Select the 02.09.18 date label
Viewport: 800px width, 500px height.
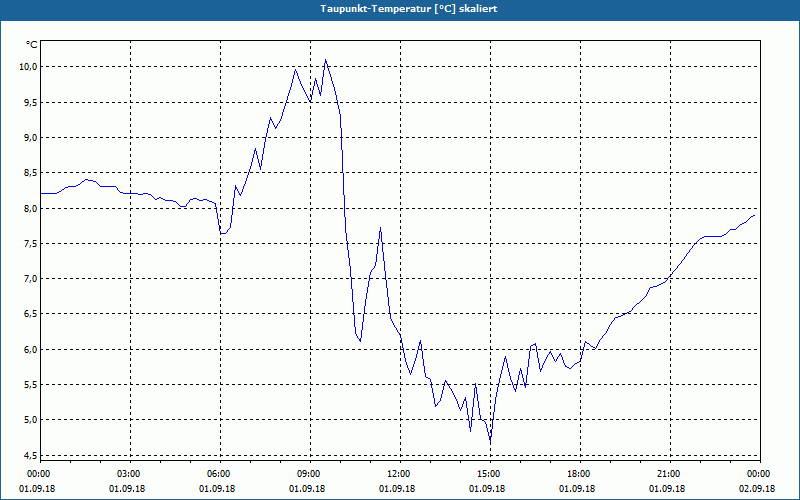pyautogui.click(x=757, y=489)
